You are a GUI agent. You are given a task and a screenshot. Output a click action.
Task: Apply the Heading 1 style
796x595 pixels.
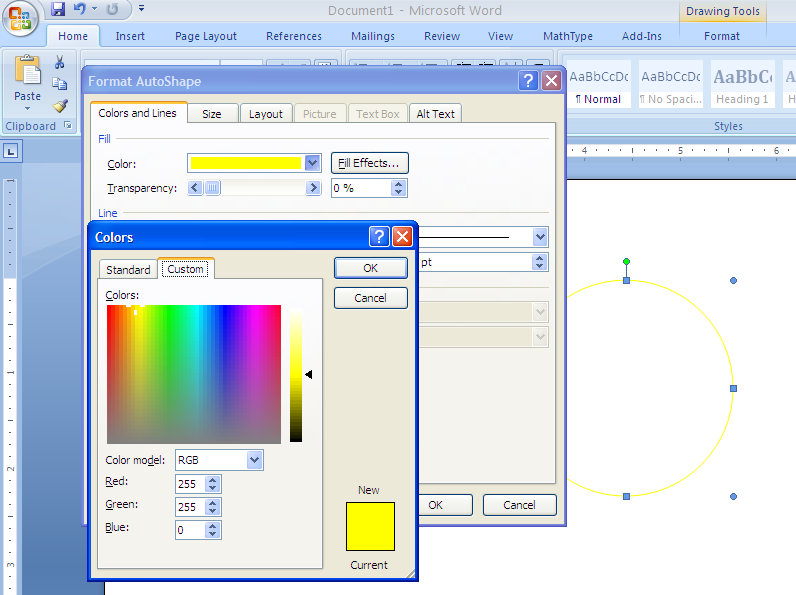[743, 84]
